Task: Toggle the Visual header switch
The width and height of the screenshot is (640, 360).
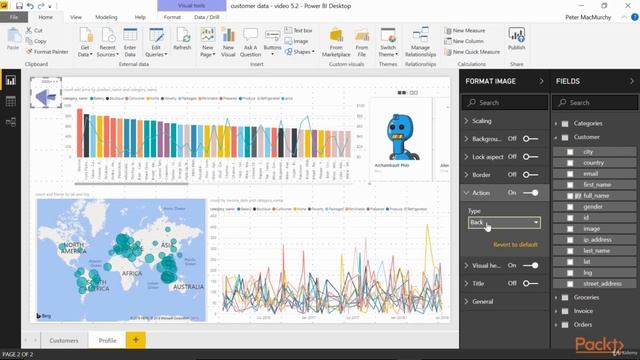Action: point(531,265)
